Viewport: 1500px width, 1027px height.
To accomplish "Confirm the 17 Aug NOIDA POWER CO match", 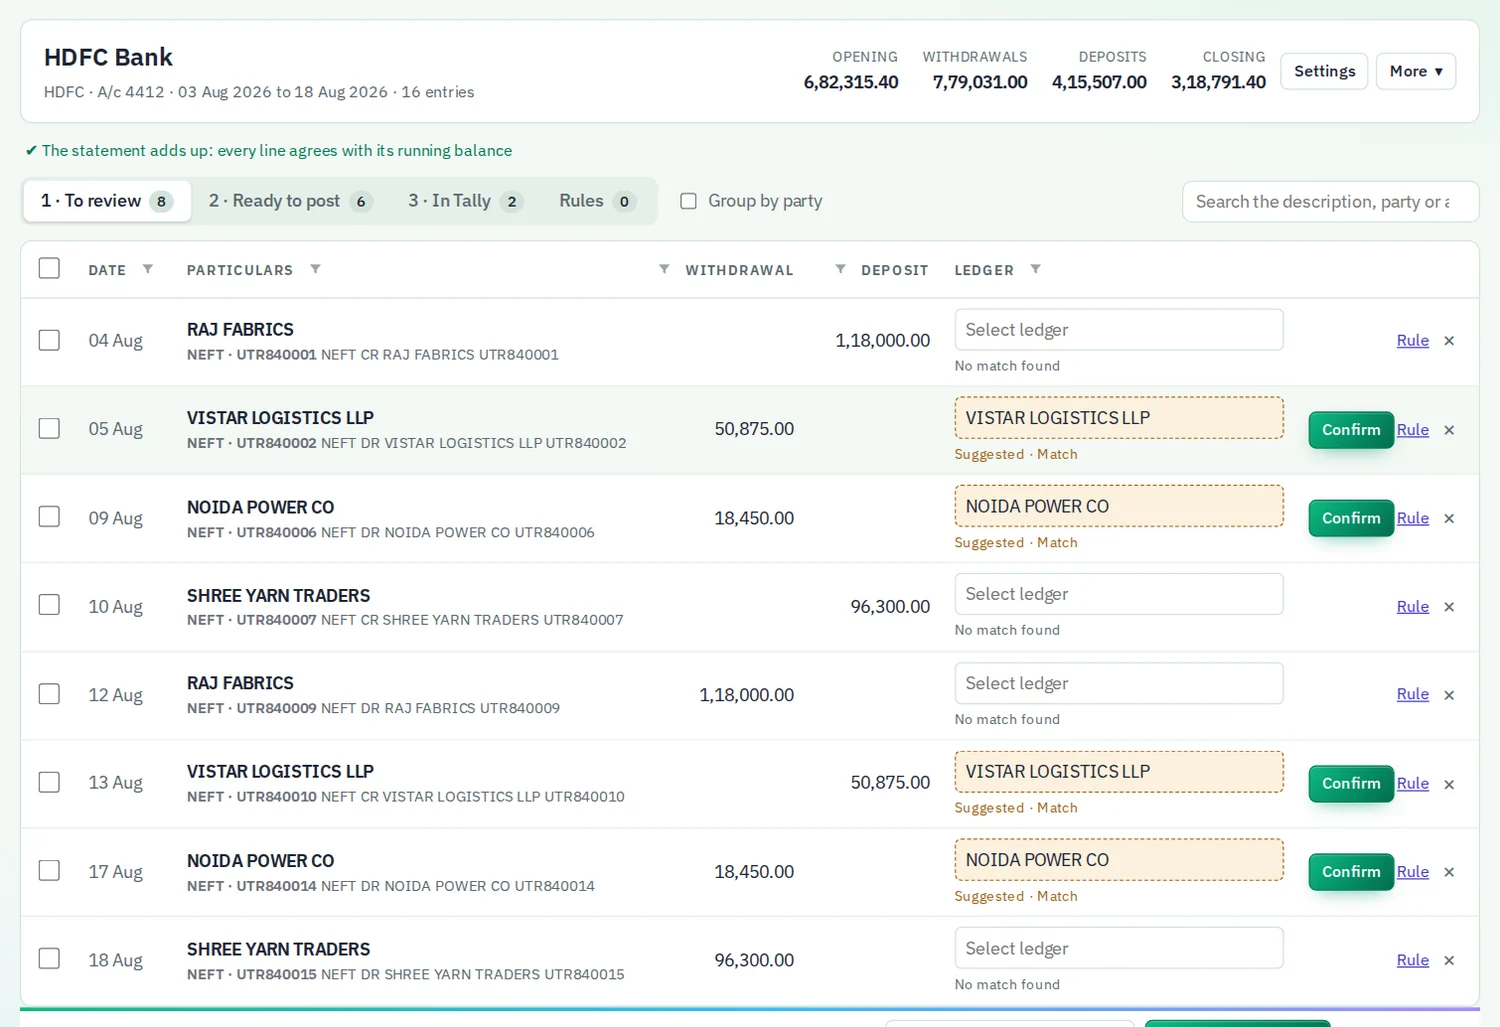I will (x=1351, y=872).
